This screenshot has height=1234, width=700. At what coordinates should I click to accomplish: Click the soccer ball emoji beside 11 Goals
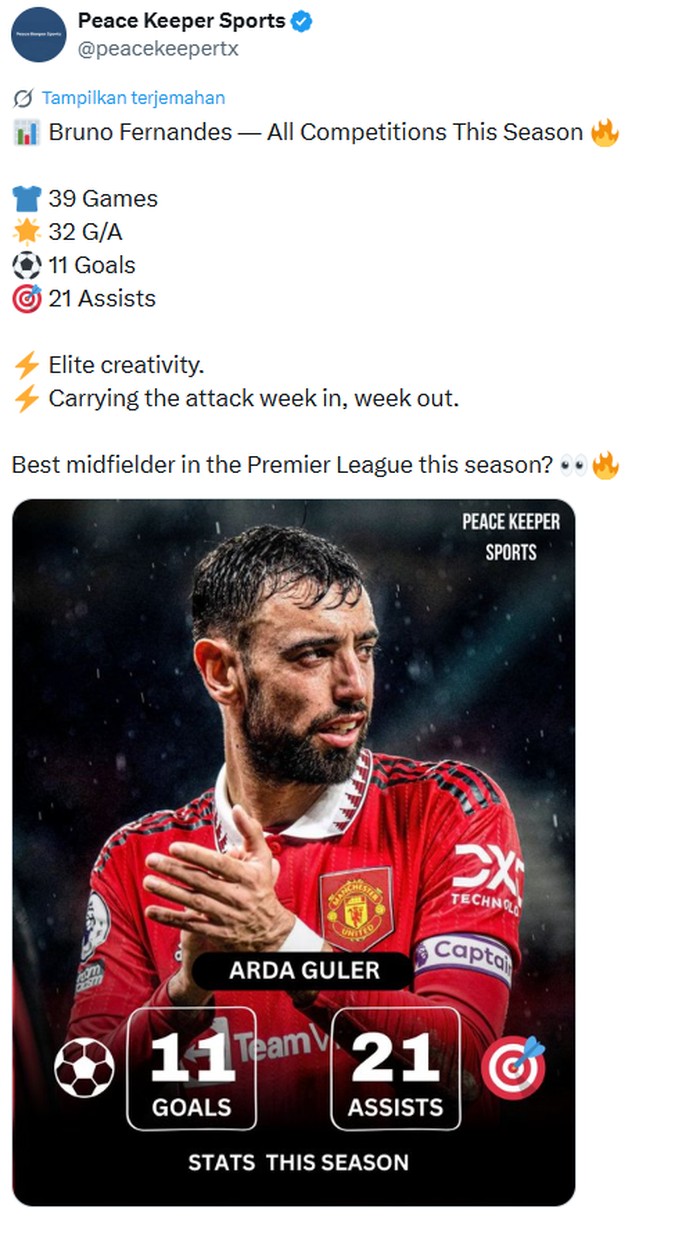26,265
